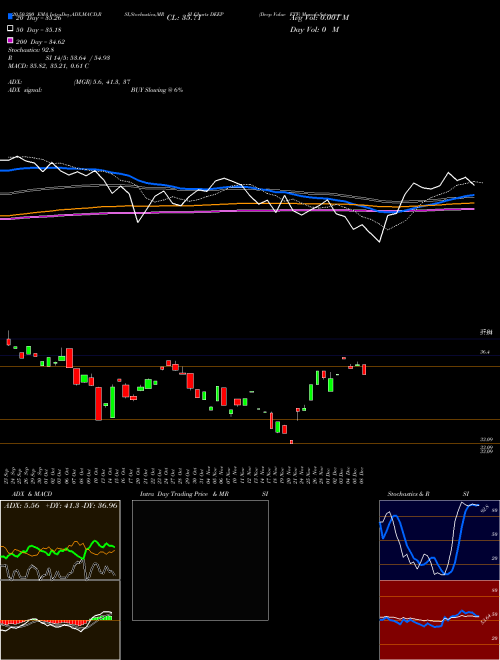This screenshot has height=660, width=500.
Task: Click the magenta 200 Day legend swatch
Action: (11, 40)
